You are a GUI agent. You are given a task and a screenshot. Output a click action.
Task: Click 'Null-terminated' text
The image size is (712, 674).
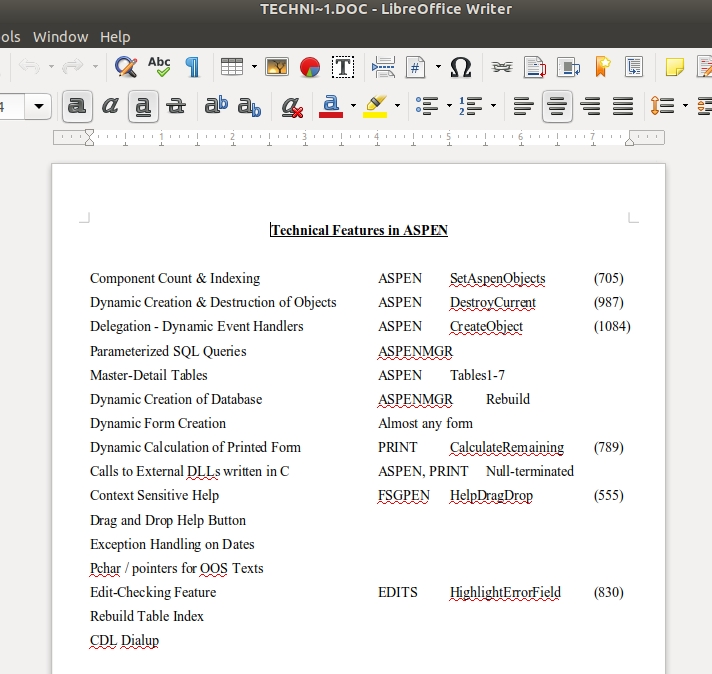click(530, 471)
